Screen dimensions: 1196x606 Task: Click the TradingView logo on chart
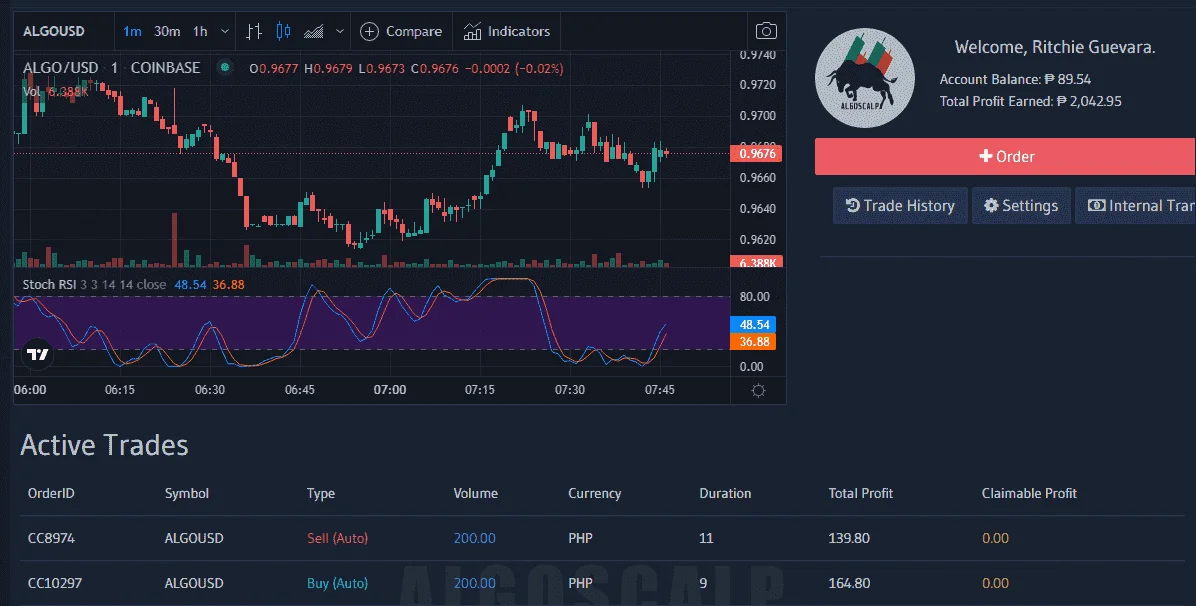[37, 354]
